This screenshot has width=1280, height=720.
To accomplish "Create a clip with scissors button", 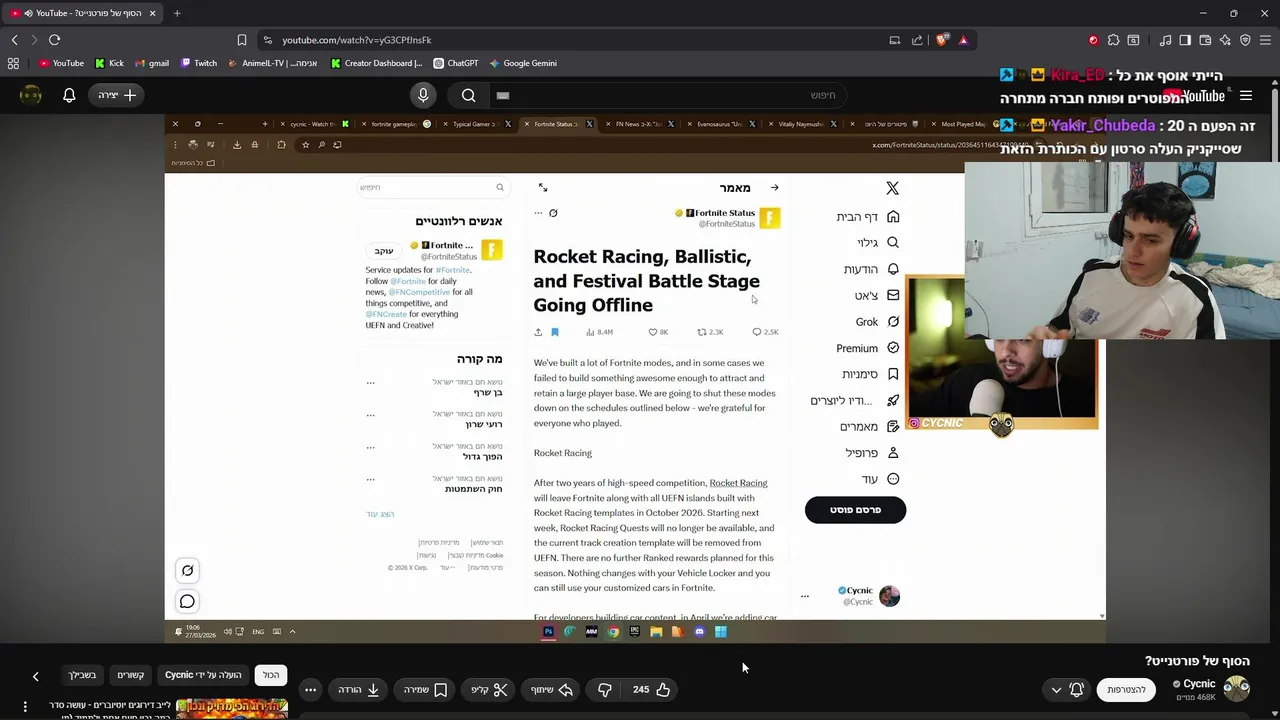I will click(489, 690).
